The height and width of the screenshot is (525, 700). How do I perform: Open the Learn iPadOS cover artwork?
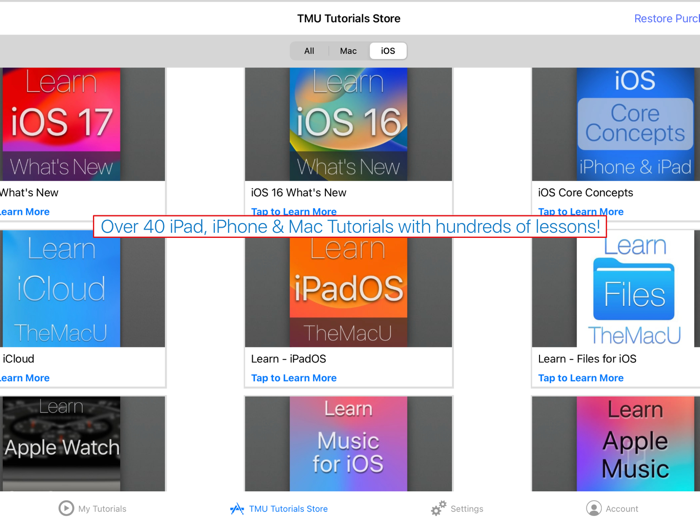point(349,292)
